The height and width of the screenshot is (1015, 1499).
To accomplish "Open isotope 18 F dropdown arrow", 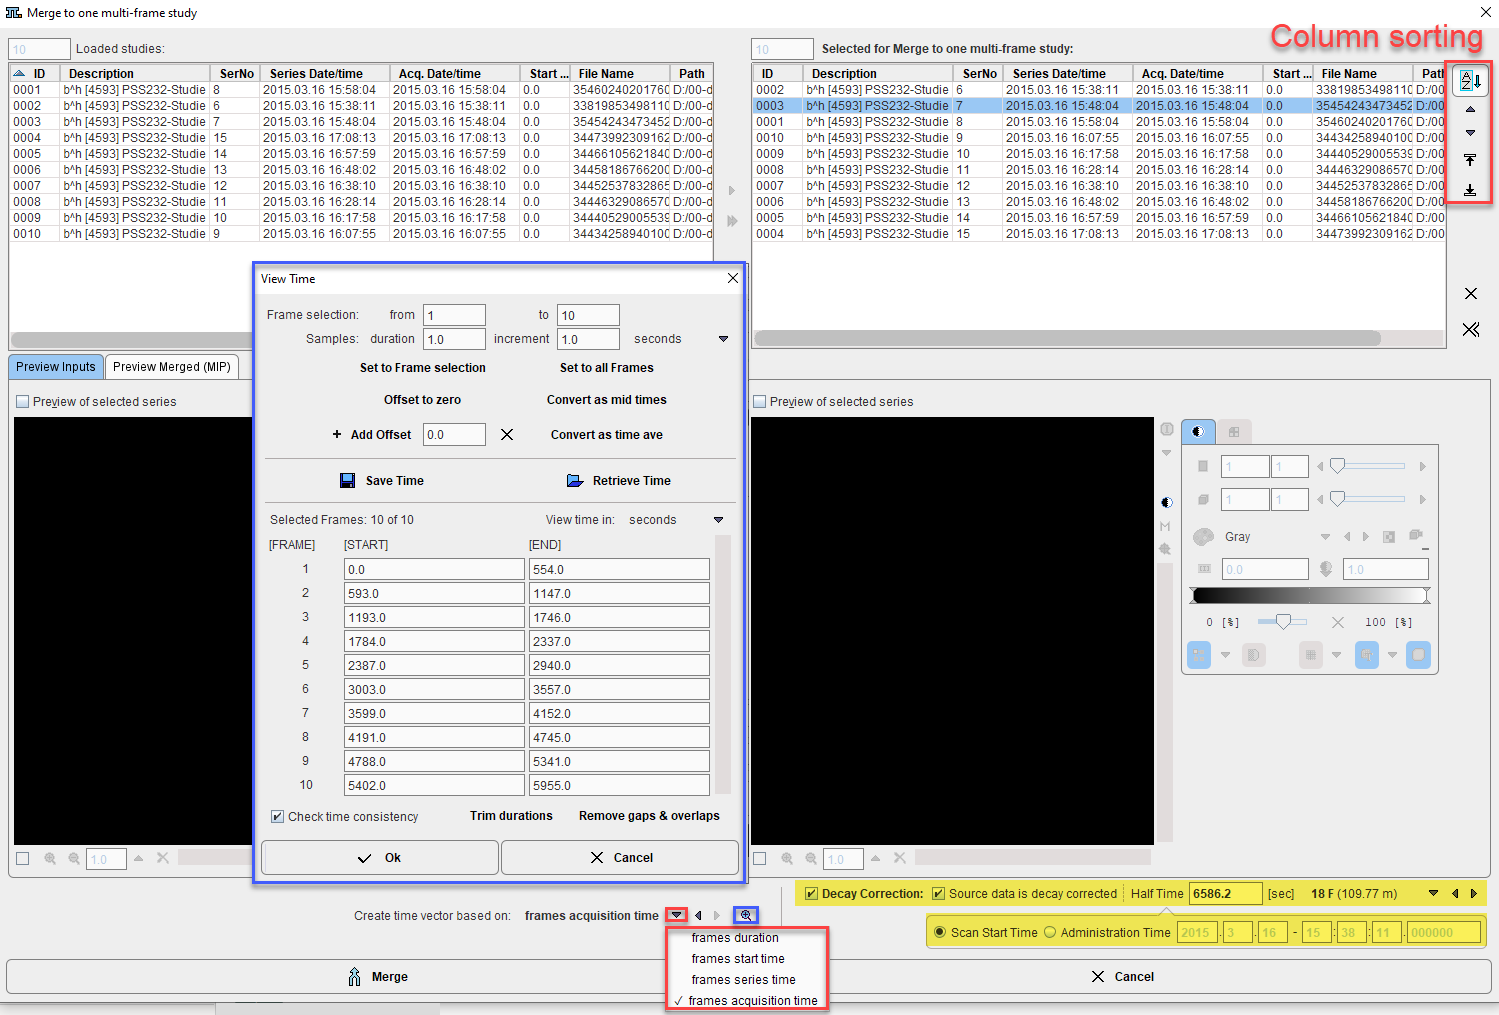I will point(1433,894).
